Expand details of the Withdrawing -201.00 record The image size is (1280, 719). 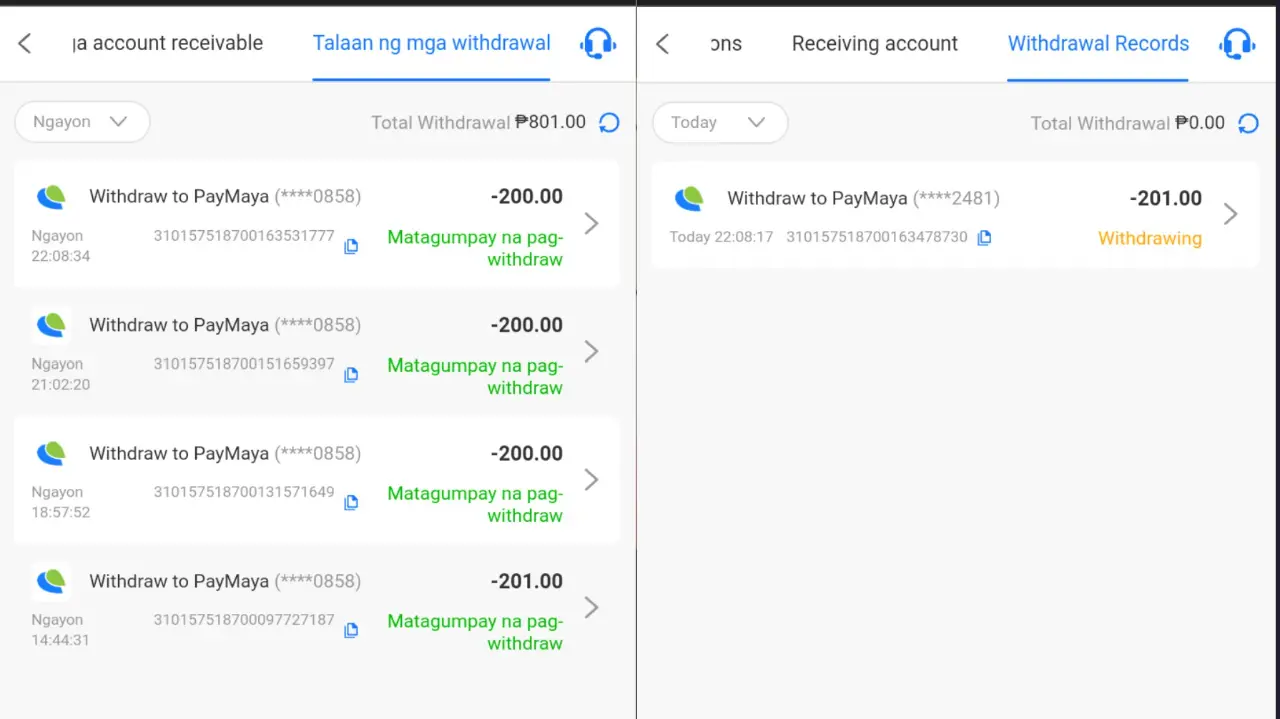(1231, 214)
